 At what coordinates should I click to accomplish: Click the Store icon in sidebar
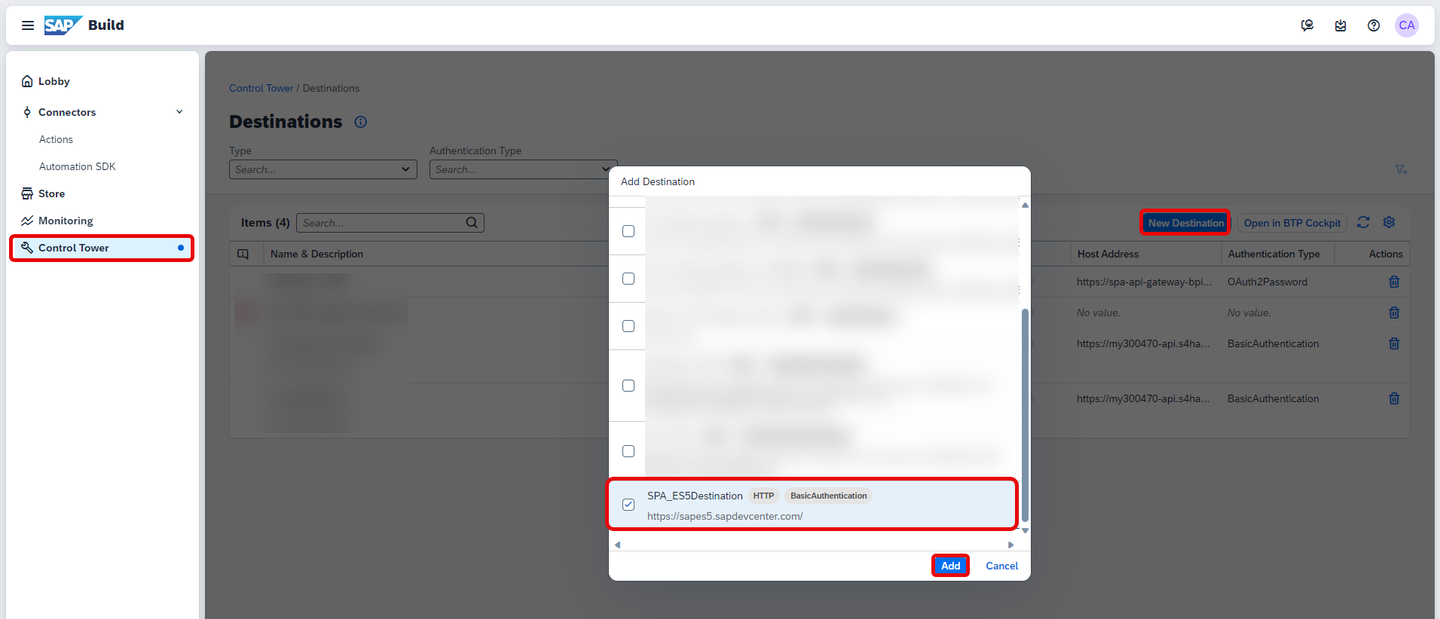point(28,193)
